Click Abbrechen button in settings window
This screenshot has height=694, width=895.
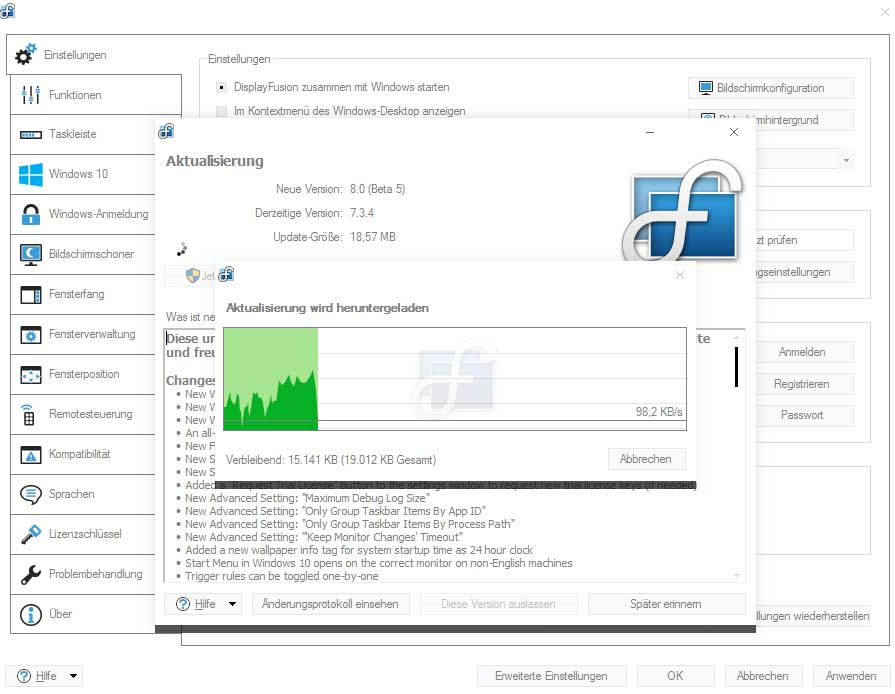tap(763, 676)
